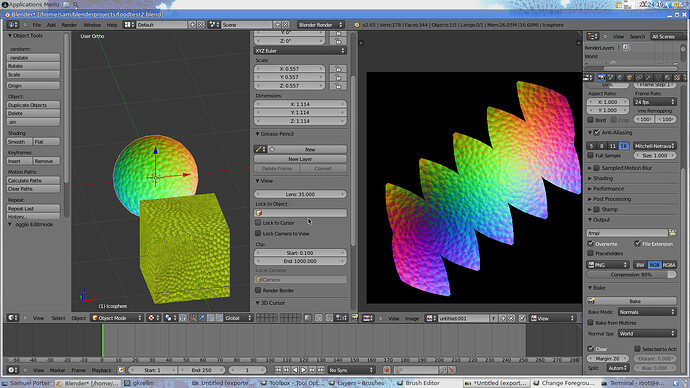Open the Render menu in top bar

point(69,25)
